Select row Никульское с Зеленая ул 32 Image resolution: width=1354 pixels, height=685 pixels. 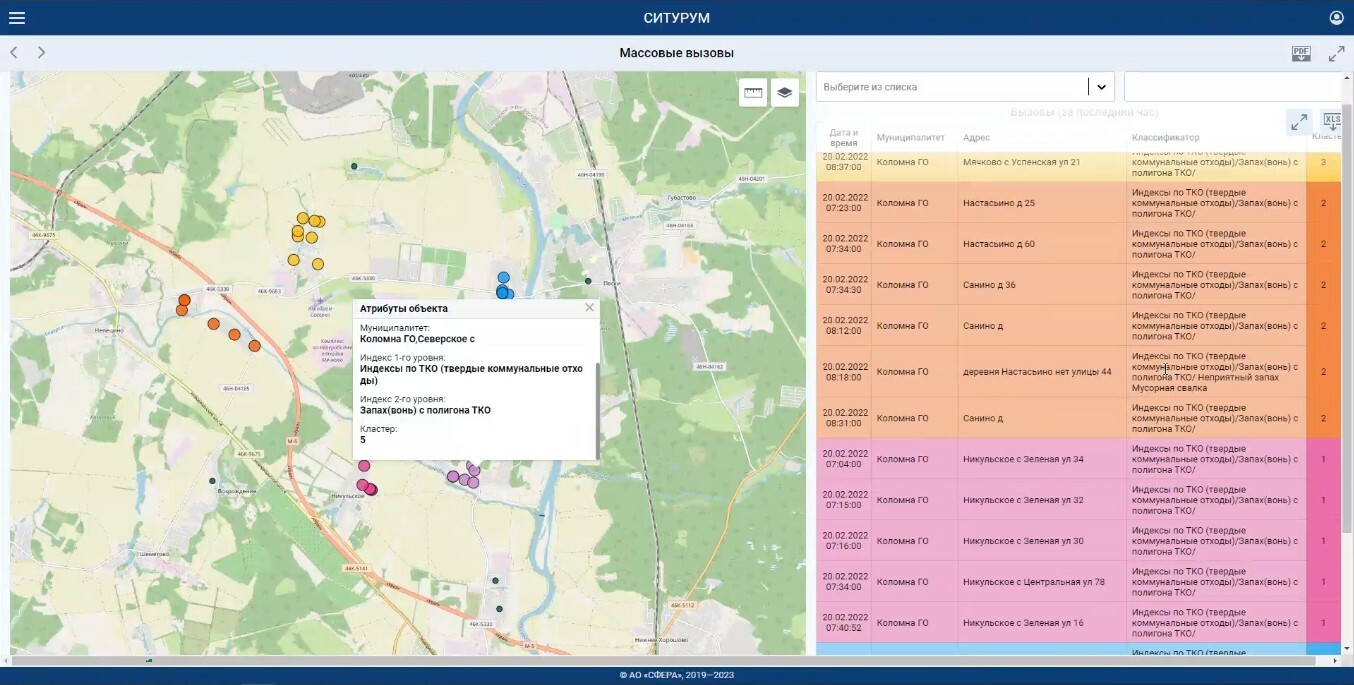pos(1078,500)
